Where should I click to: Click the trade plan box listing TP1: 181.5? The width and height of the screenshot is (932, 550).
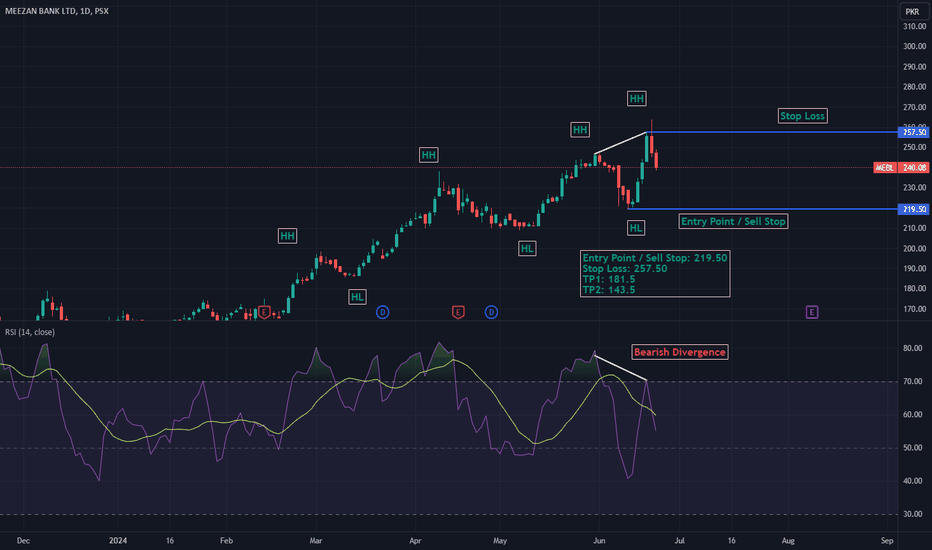coord(655,274)
